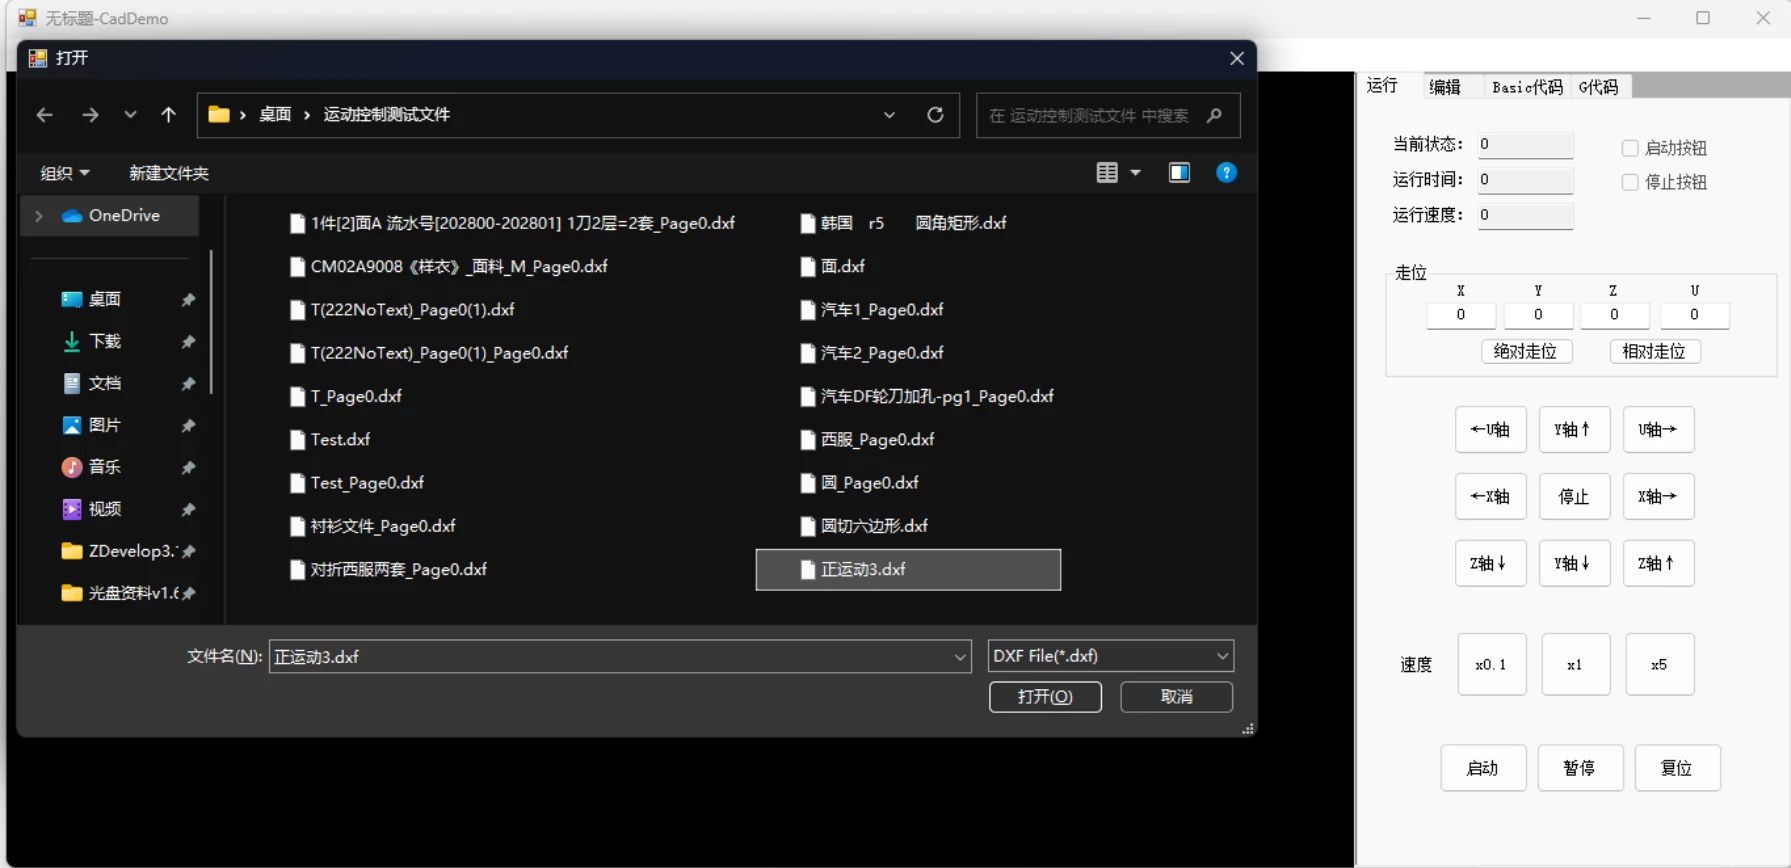Expand the address bar history dropdown
Image resolution: width=1791 pixels, height=868 pixels.
[x=889, y=115]
